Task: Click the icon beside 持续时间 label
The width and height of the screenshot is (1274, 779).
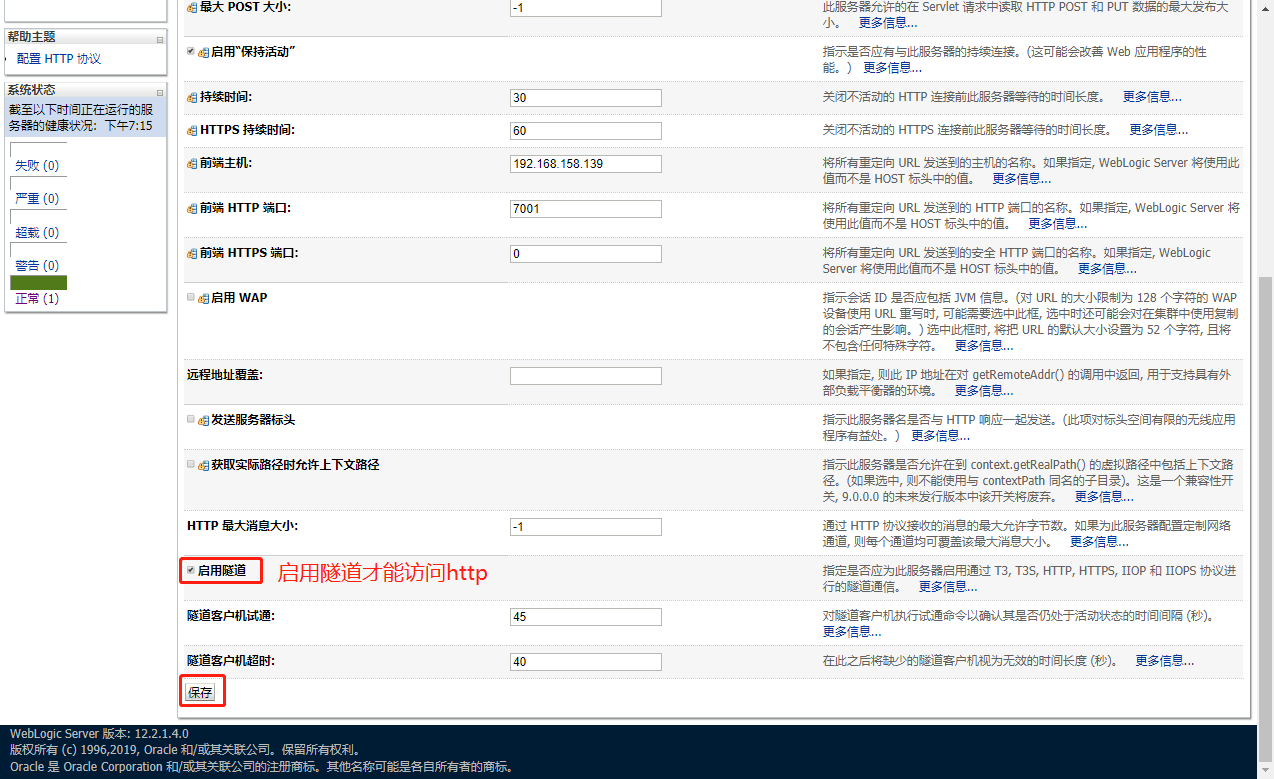Action: [x=192, y=98]
